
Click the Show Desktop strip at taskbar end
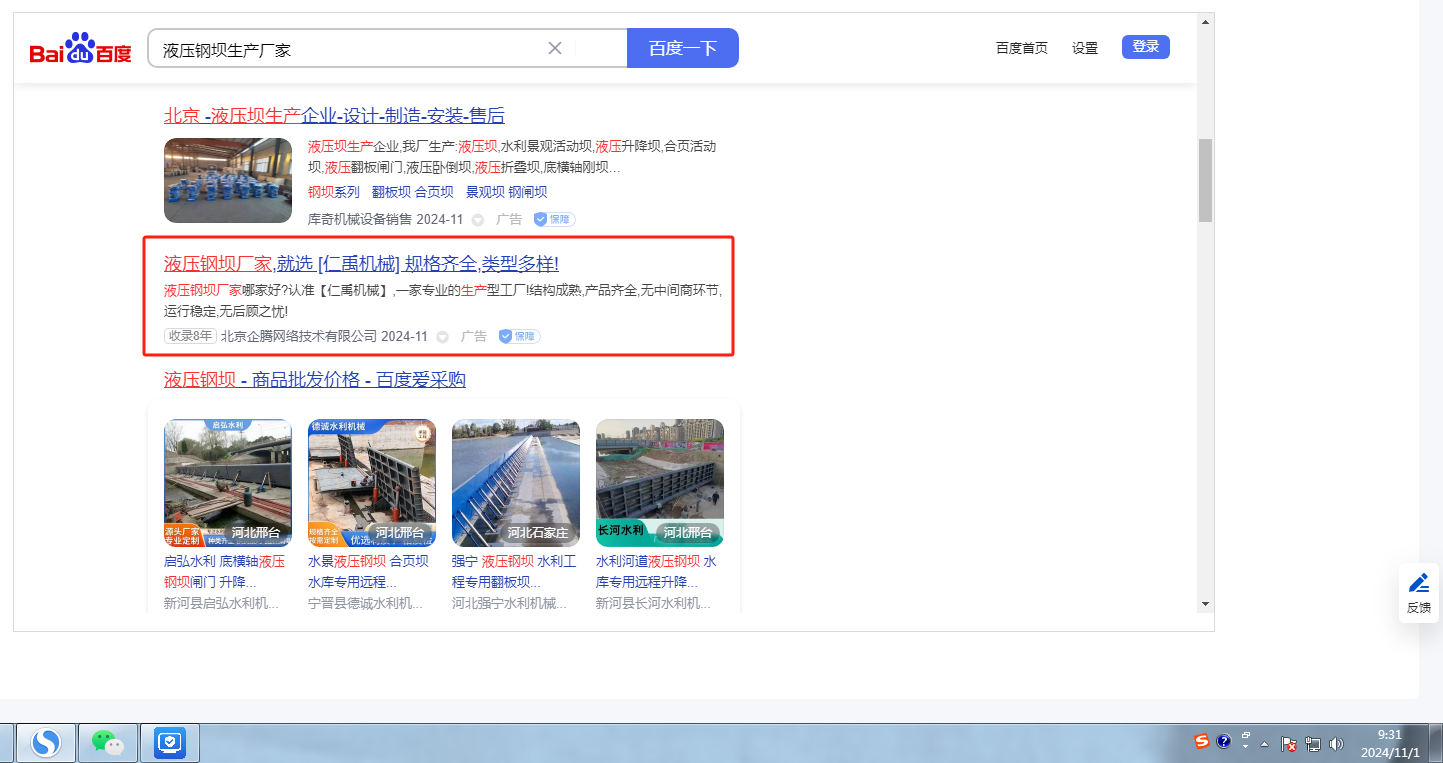pos(1435,742)
